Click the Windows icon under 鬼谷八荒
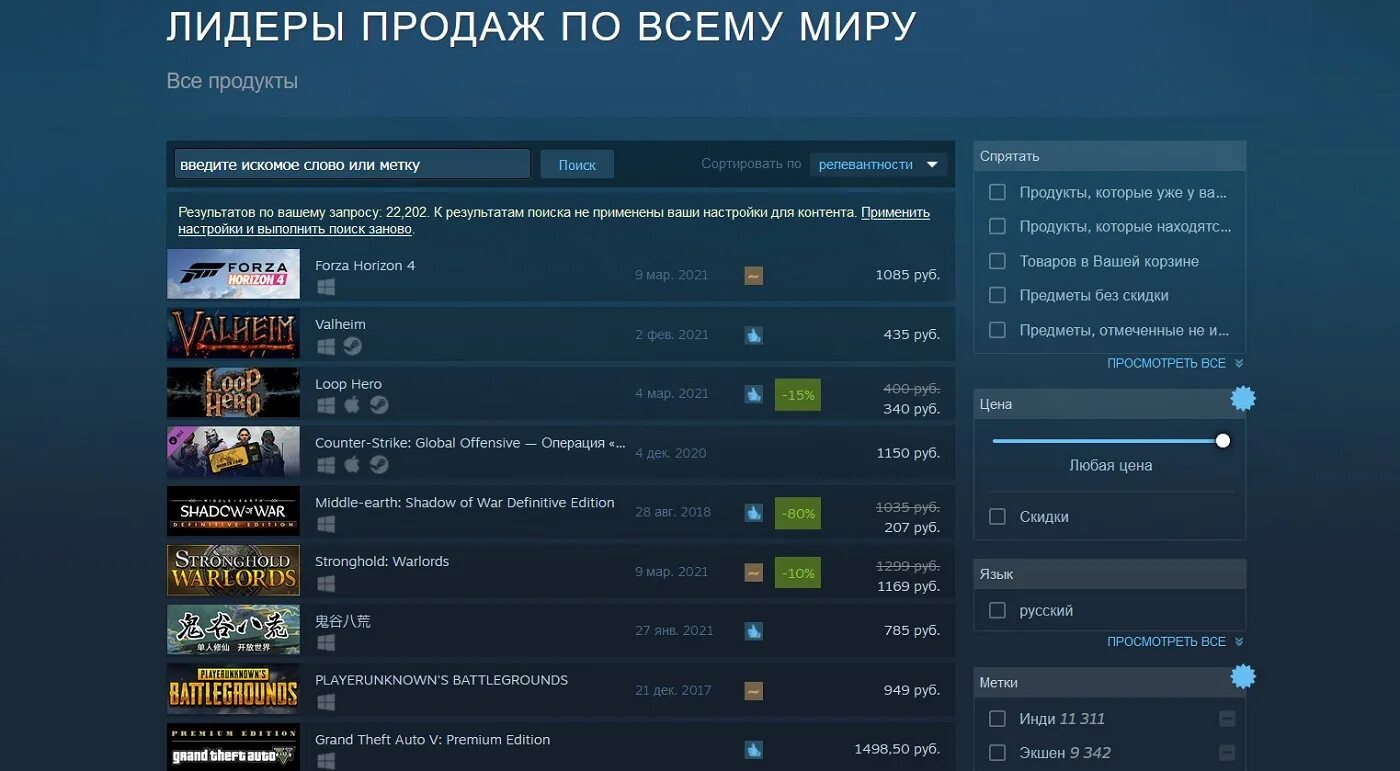Viewport: 1400px width, 771px height. click(325, 643)
